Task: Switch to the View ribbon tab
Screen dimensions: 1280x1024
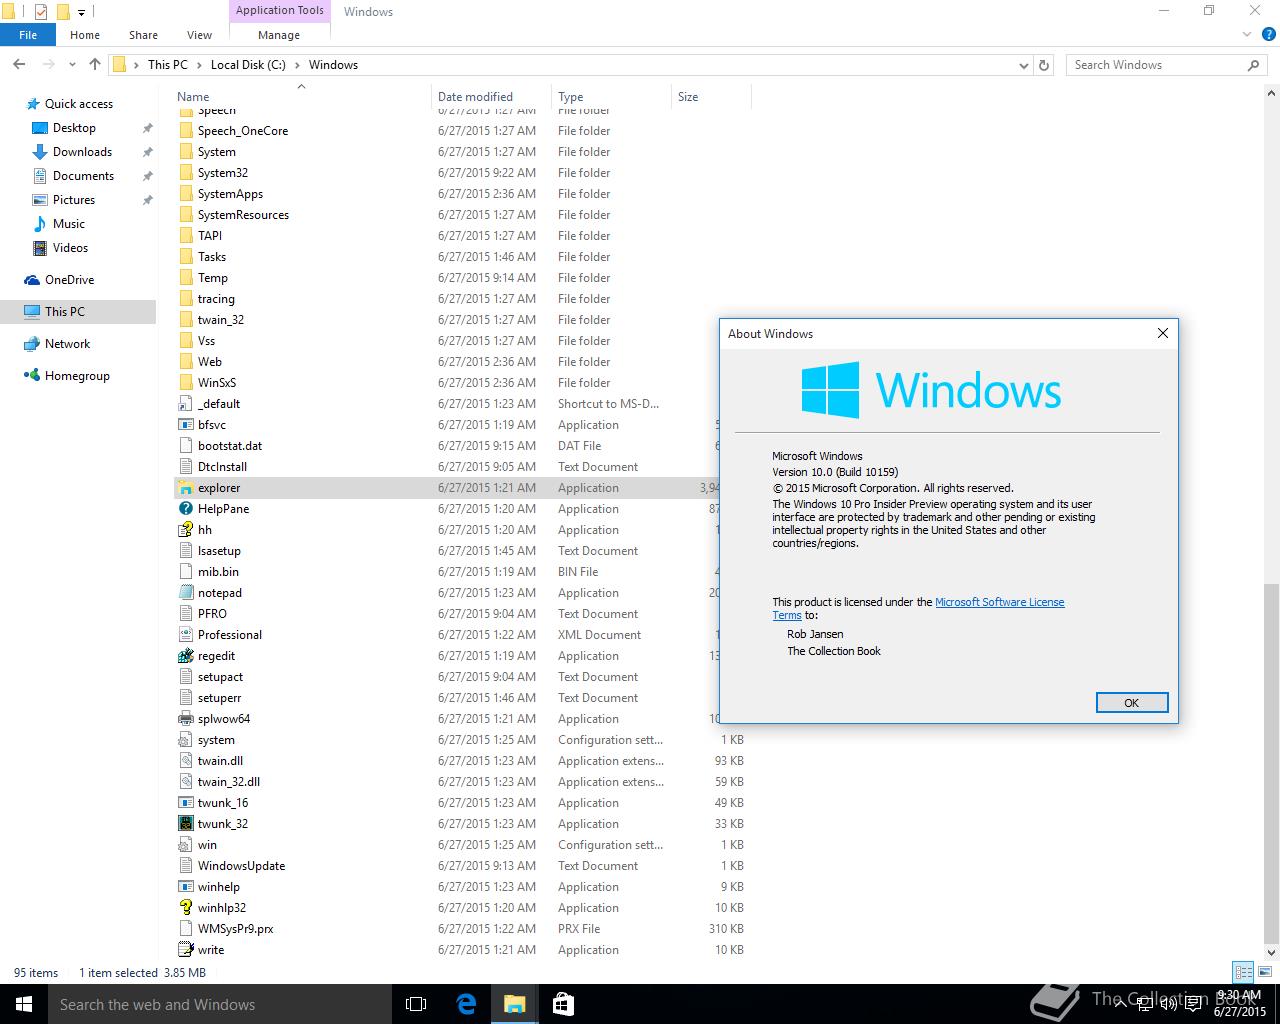Action: (x=199, y=35)
